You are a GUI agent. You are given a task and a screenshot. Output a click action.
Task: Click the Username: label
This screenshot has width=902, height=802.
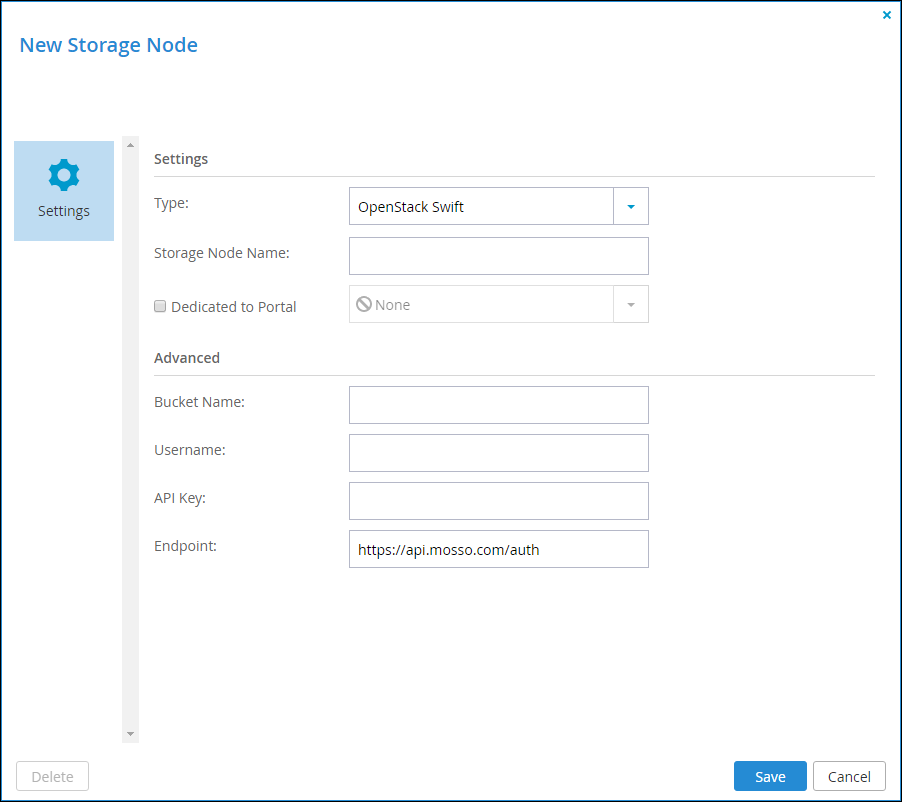coord(190,450)
